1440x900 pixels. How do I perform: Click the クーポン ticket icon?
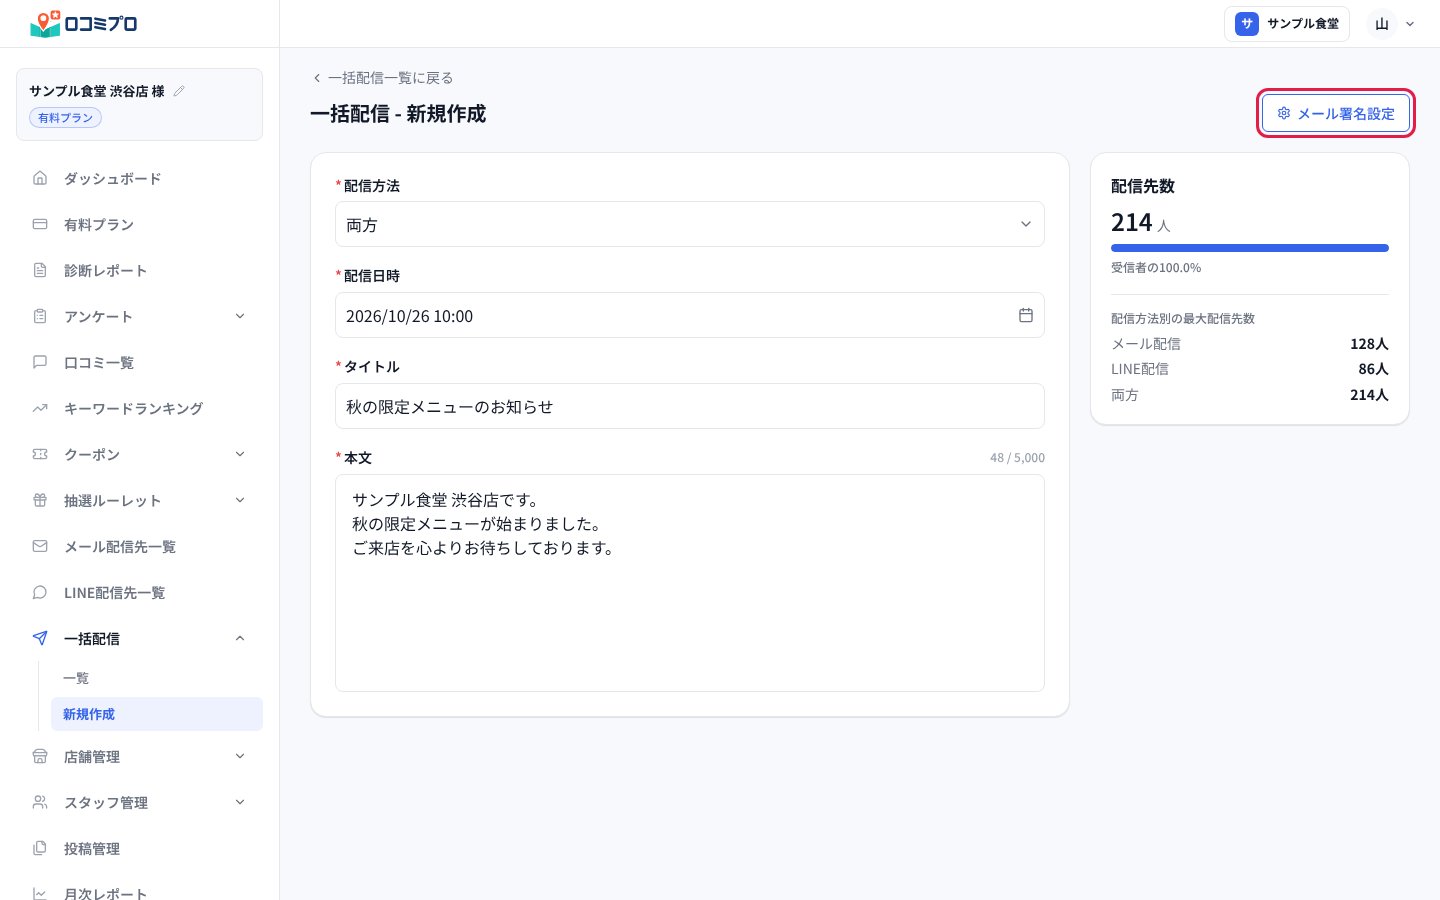[40, 454]
